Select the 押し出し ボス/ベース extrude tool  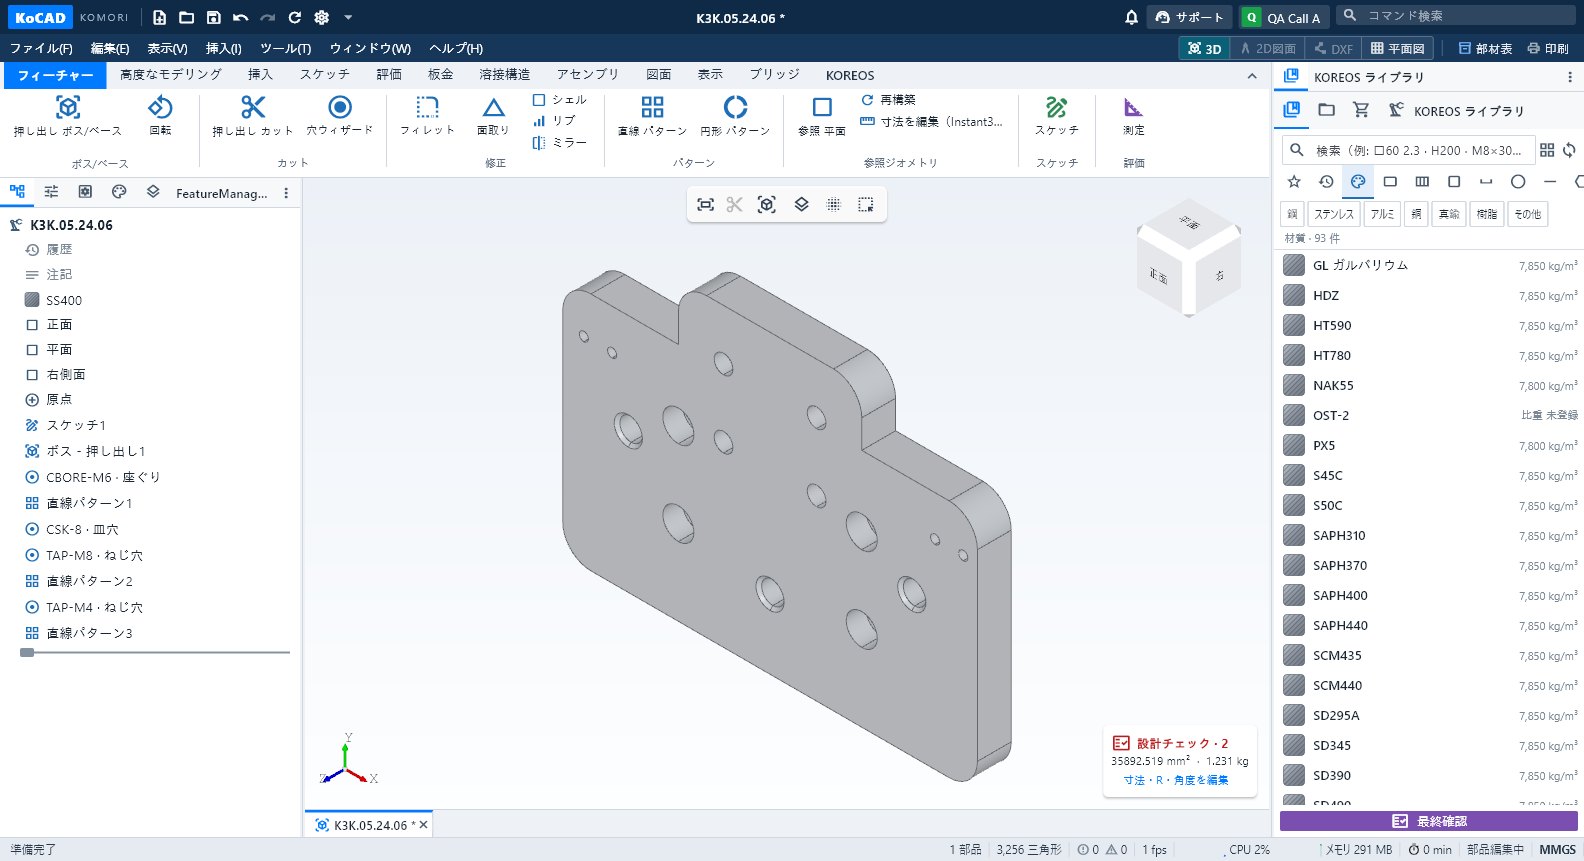(67, 116)
